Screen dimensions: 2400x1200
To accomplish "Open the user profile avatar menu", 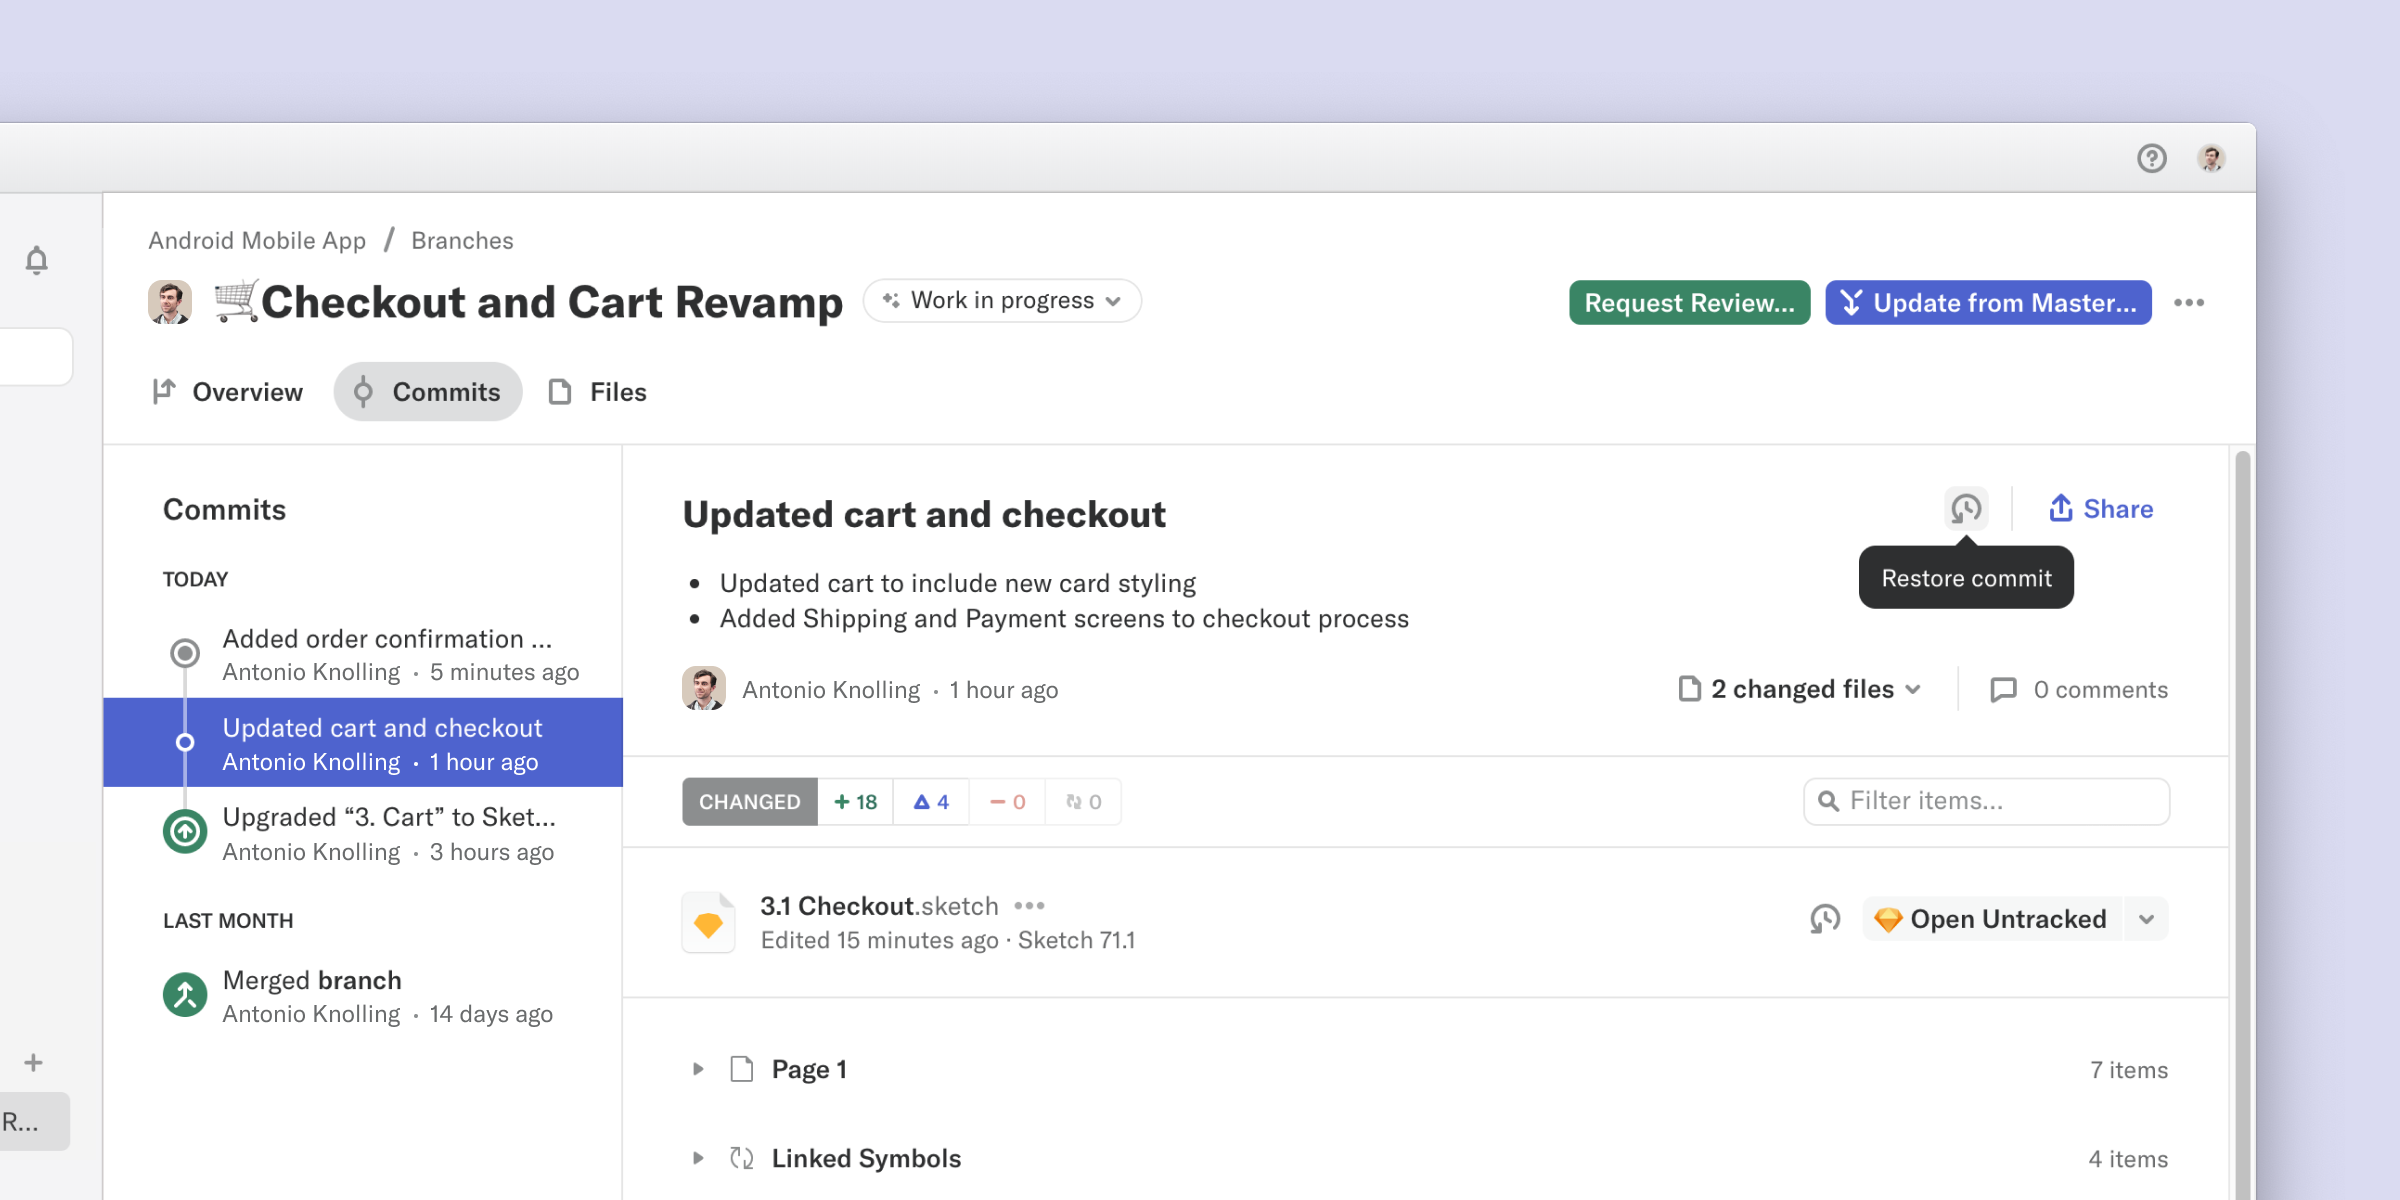I will tap(2211, 158).
